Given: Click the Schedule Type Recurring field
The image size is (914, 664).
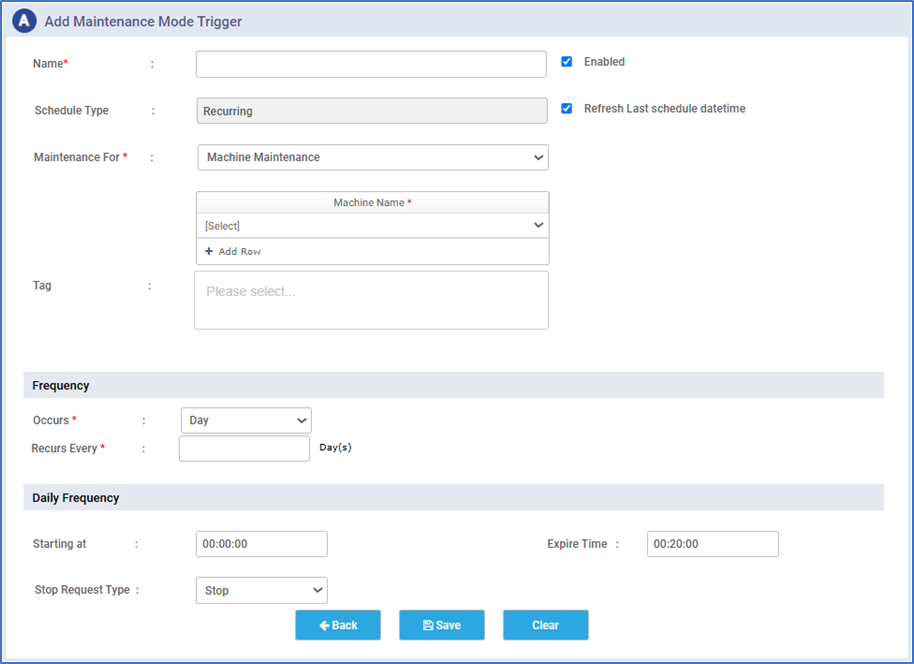Looking at the screenshot, I should click(372, 111).
